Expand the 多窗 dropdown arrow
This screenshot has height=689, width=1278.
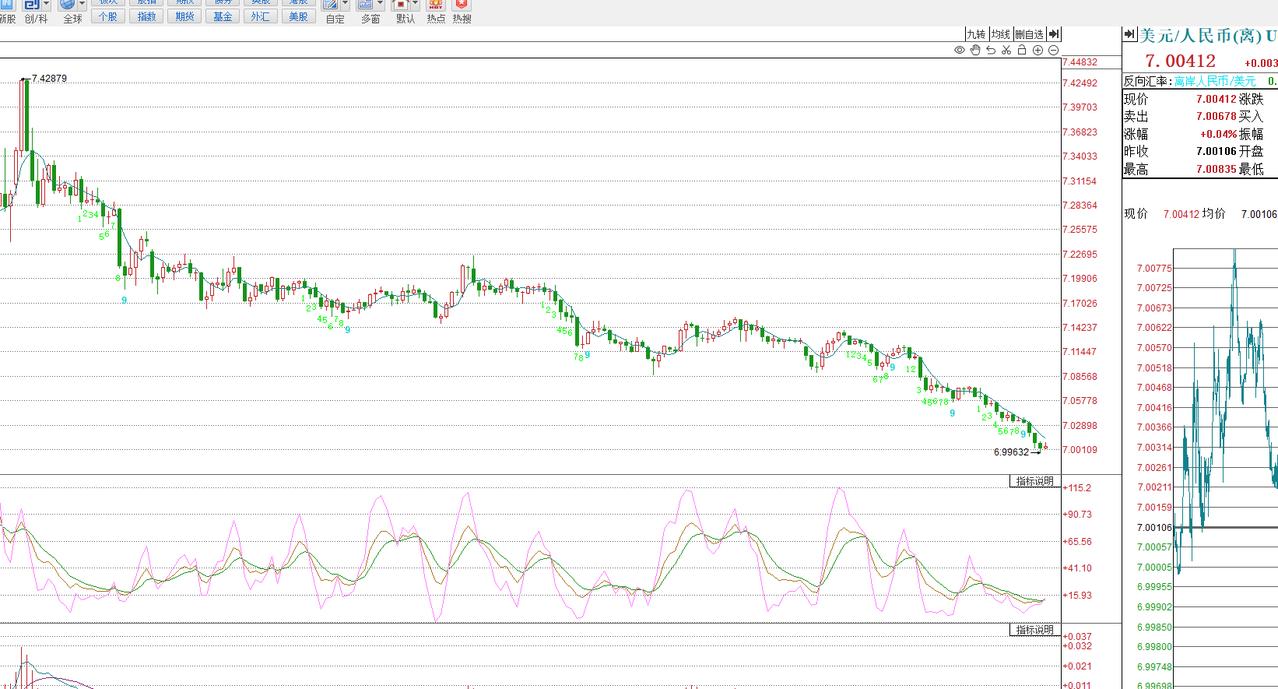(x=380, y=5)
